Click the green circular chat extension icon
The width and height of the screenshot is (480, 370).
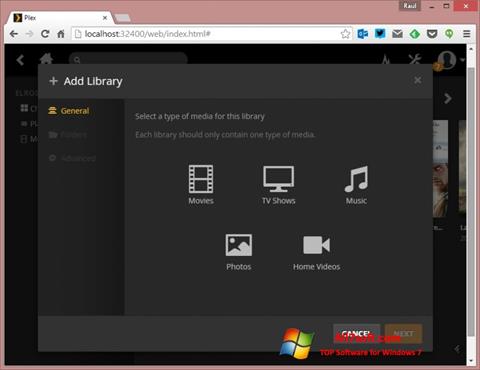(x=449, y=34)
